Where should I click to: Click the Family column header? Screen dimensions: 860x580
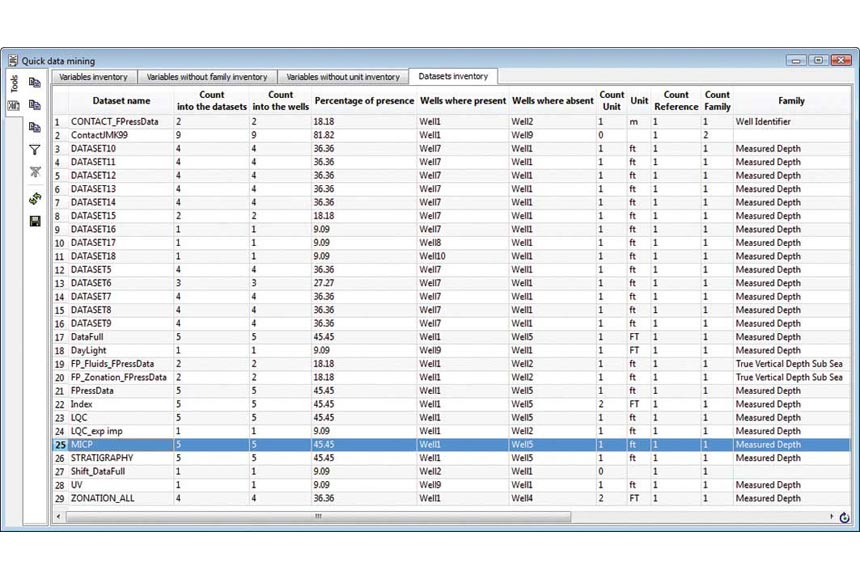click(791, 100)
